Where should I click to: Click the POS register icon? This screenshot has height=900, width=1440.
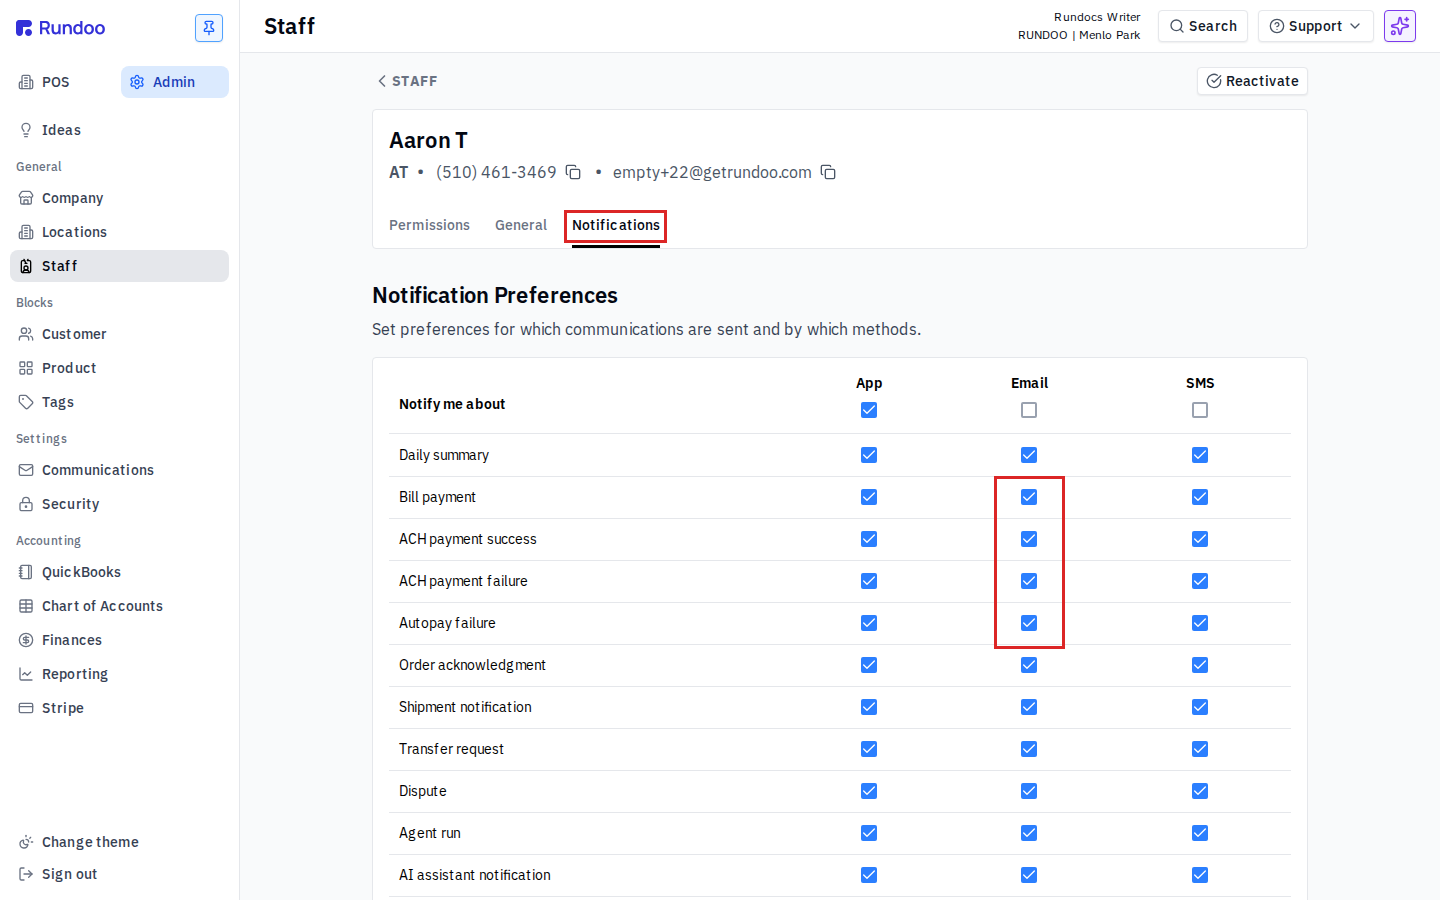click(x=26, y=82)
